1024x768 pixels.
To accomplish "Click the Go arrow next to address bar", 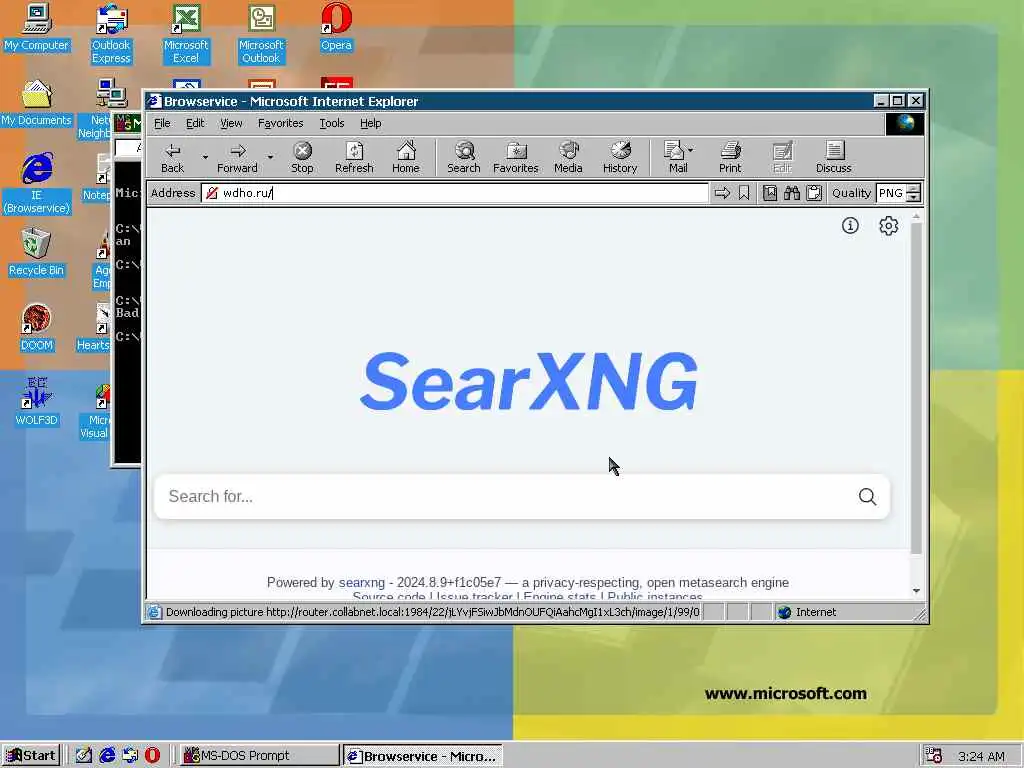I will click(x=722, y=193).
